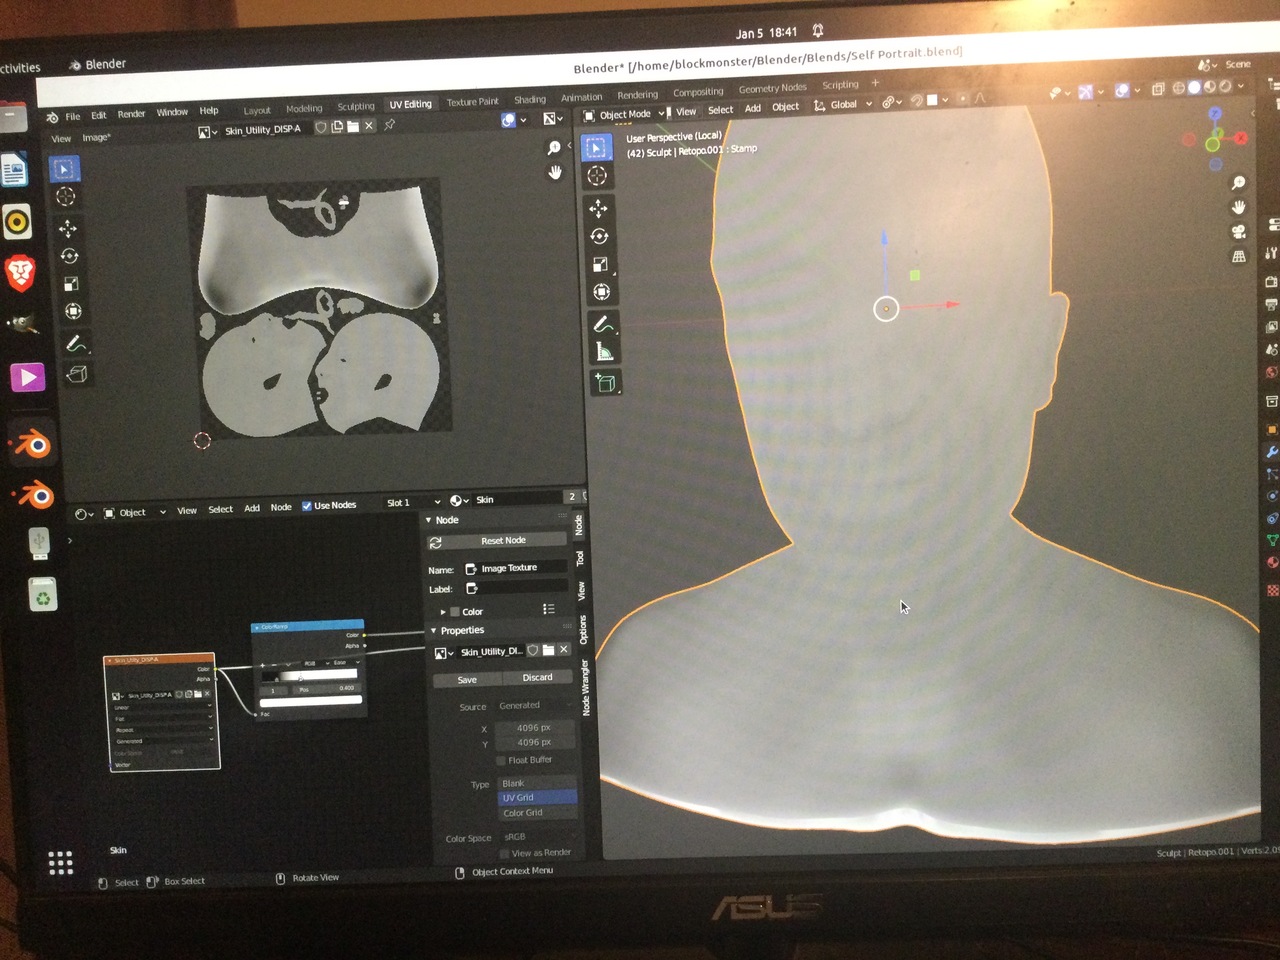
Task: Switch to the Texture Paint workspace tab
Action: [x=472, y=102]
